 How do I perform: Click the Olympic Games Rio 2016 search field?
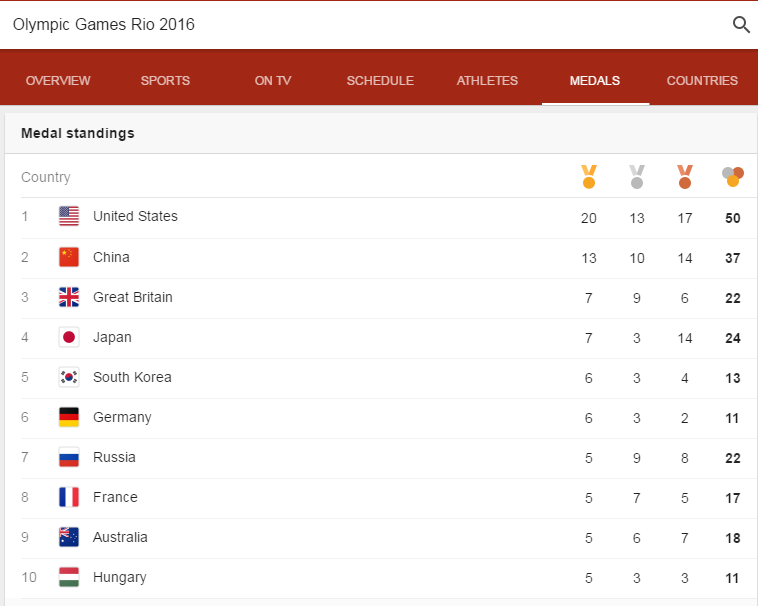(x=360, y=24)
